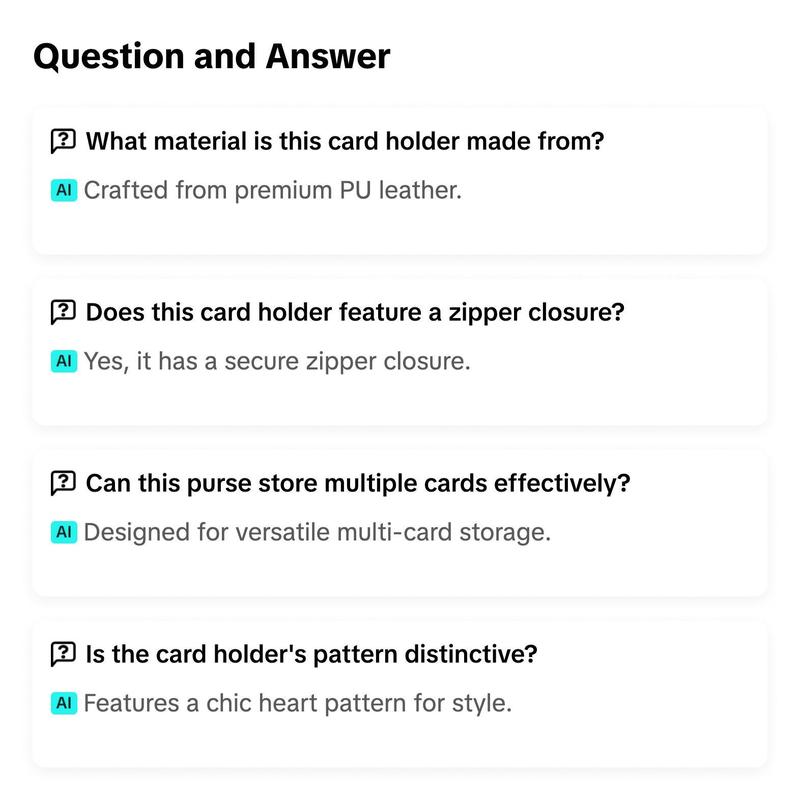Click question icon beside pattern distinctive question
Image resolution: width=800 pixels, height=800 pixels.
point(63,654)
